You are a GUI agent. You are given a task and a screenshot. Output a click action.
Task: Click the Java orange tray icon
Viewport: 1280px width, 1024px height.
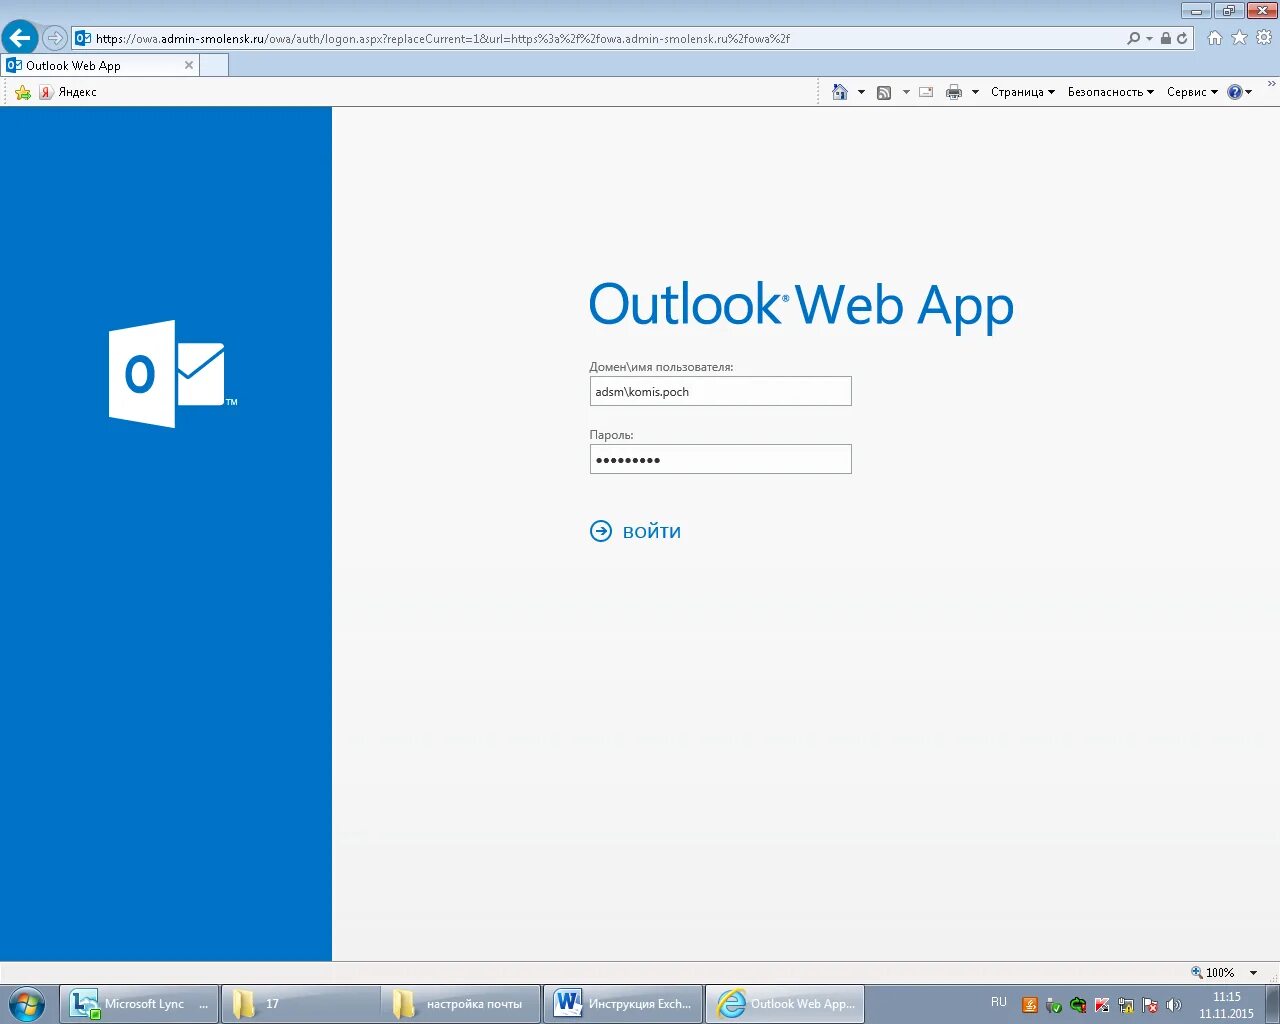[1030, 1005]
